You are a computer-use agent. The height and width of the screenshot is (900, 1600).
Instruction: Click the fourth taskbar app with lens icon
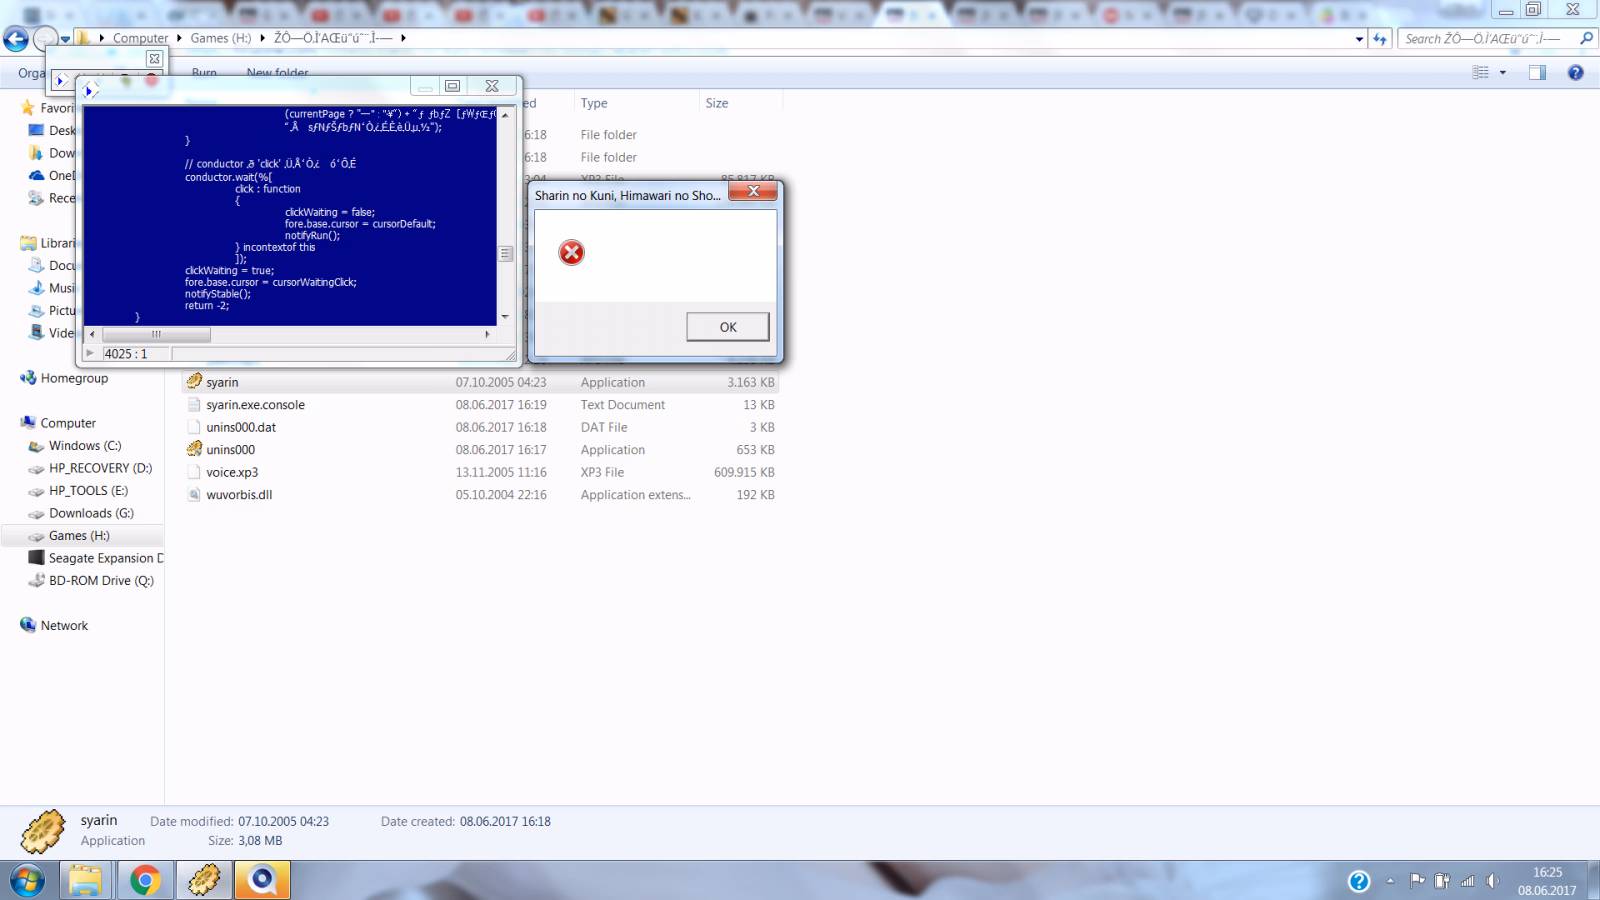tap(262, 881)
